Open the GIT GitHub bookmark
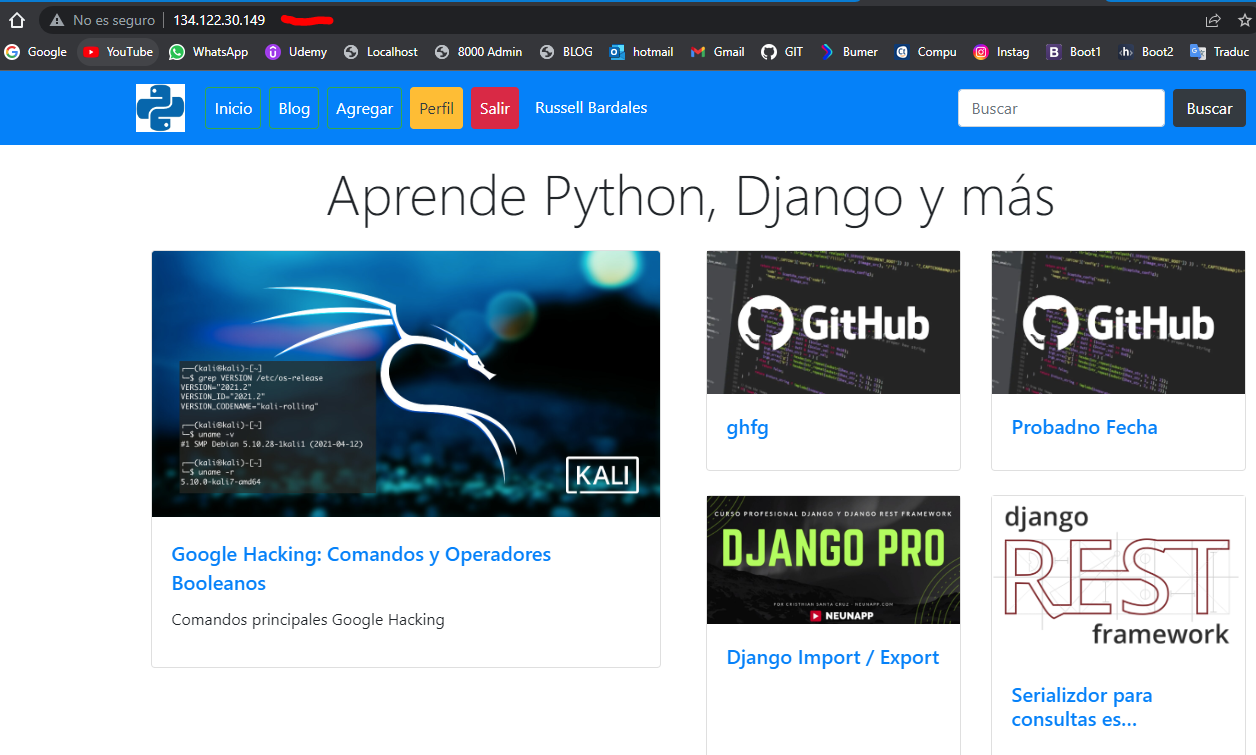 [x=782, y=52]
